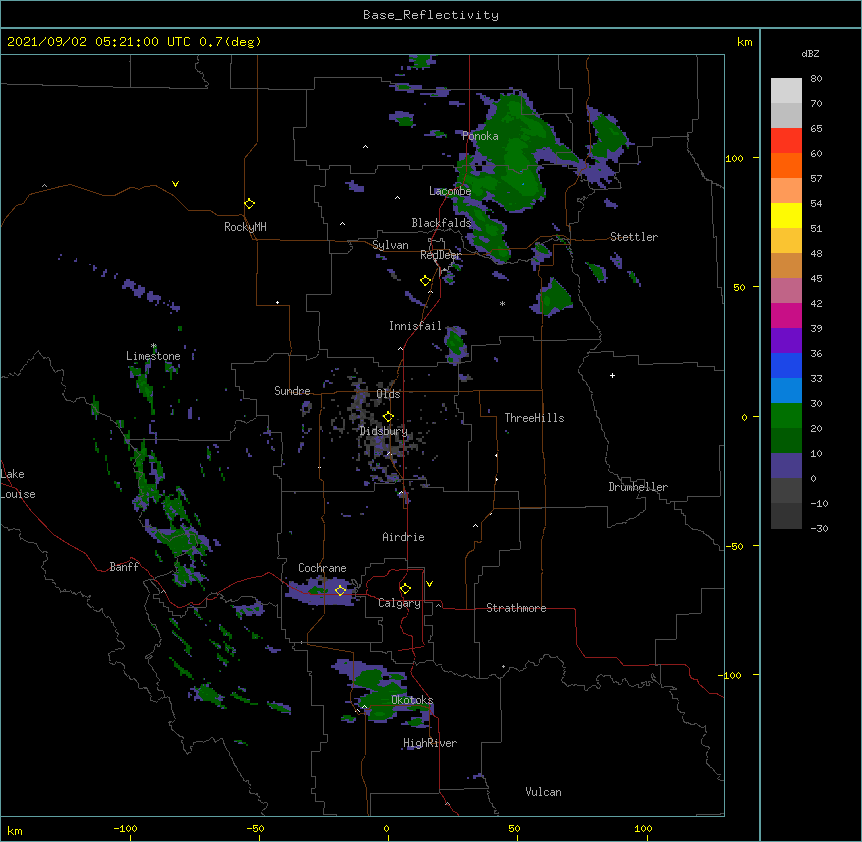The width and height of the screenshot is (862, 842).
Task: Click the Blackfalds label on map
Action: pyautogui.click(x=441, y=223)
